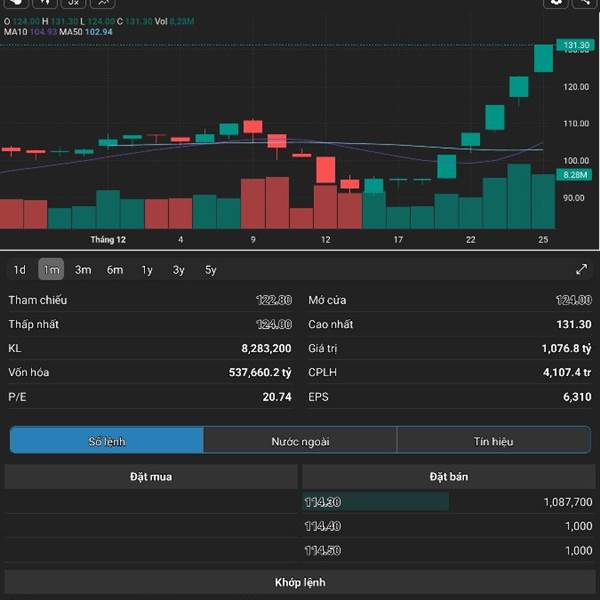Open the Sổ lệnh tab
Screen dimensions: 600x600
(107, 441)
